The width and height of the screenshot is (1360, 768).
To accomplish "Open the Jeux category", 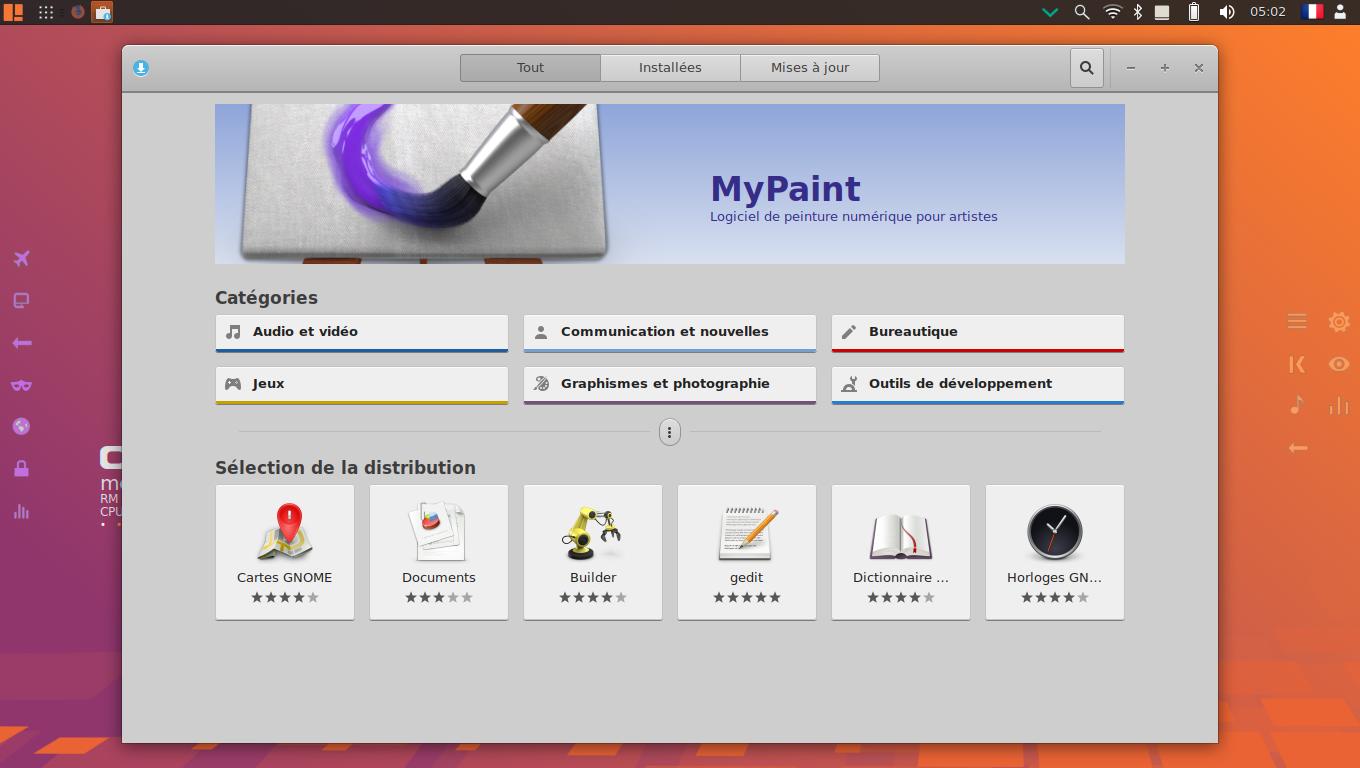I will [x=362, y=385].
